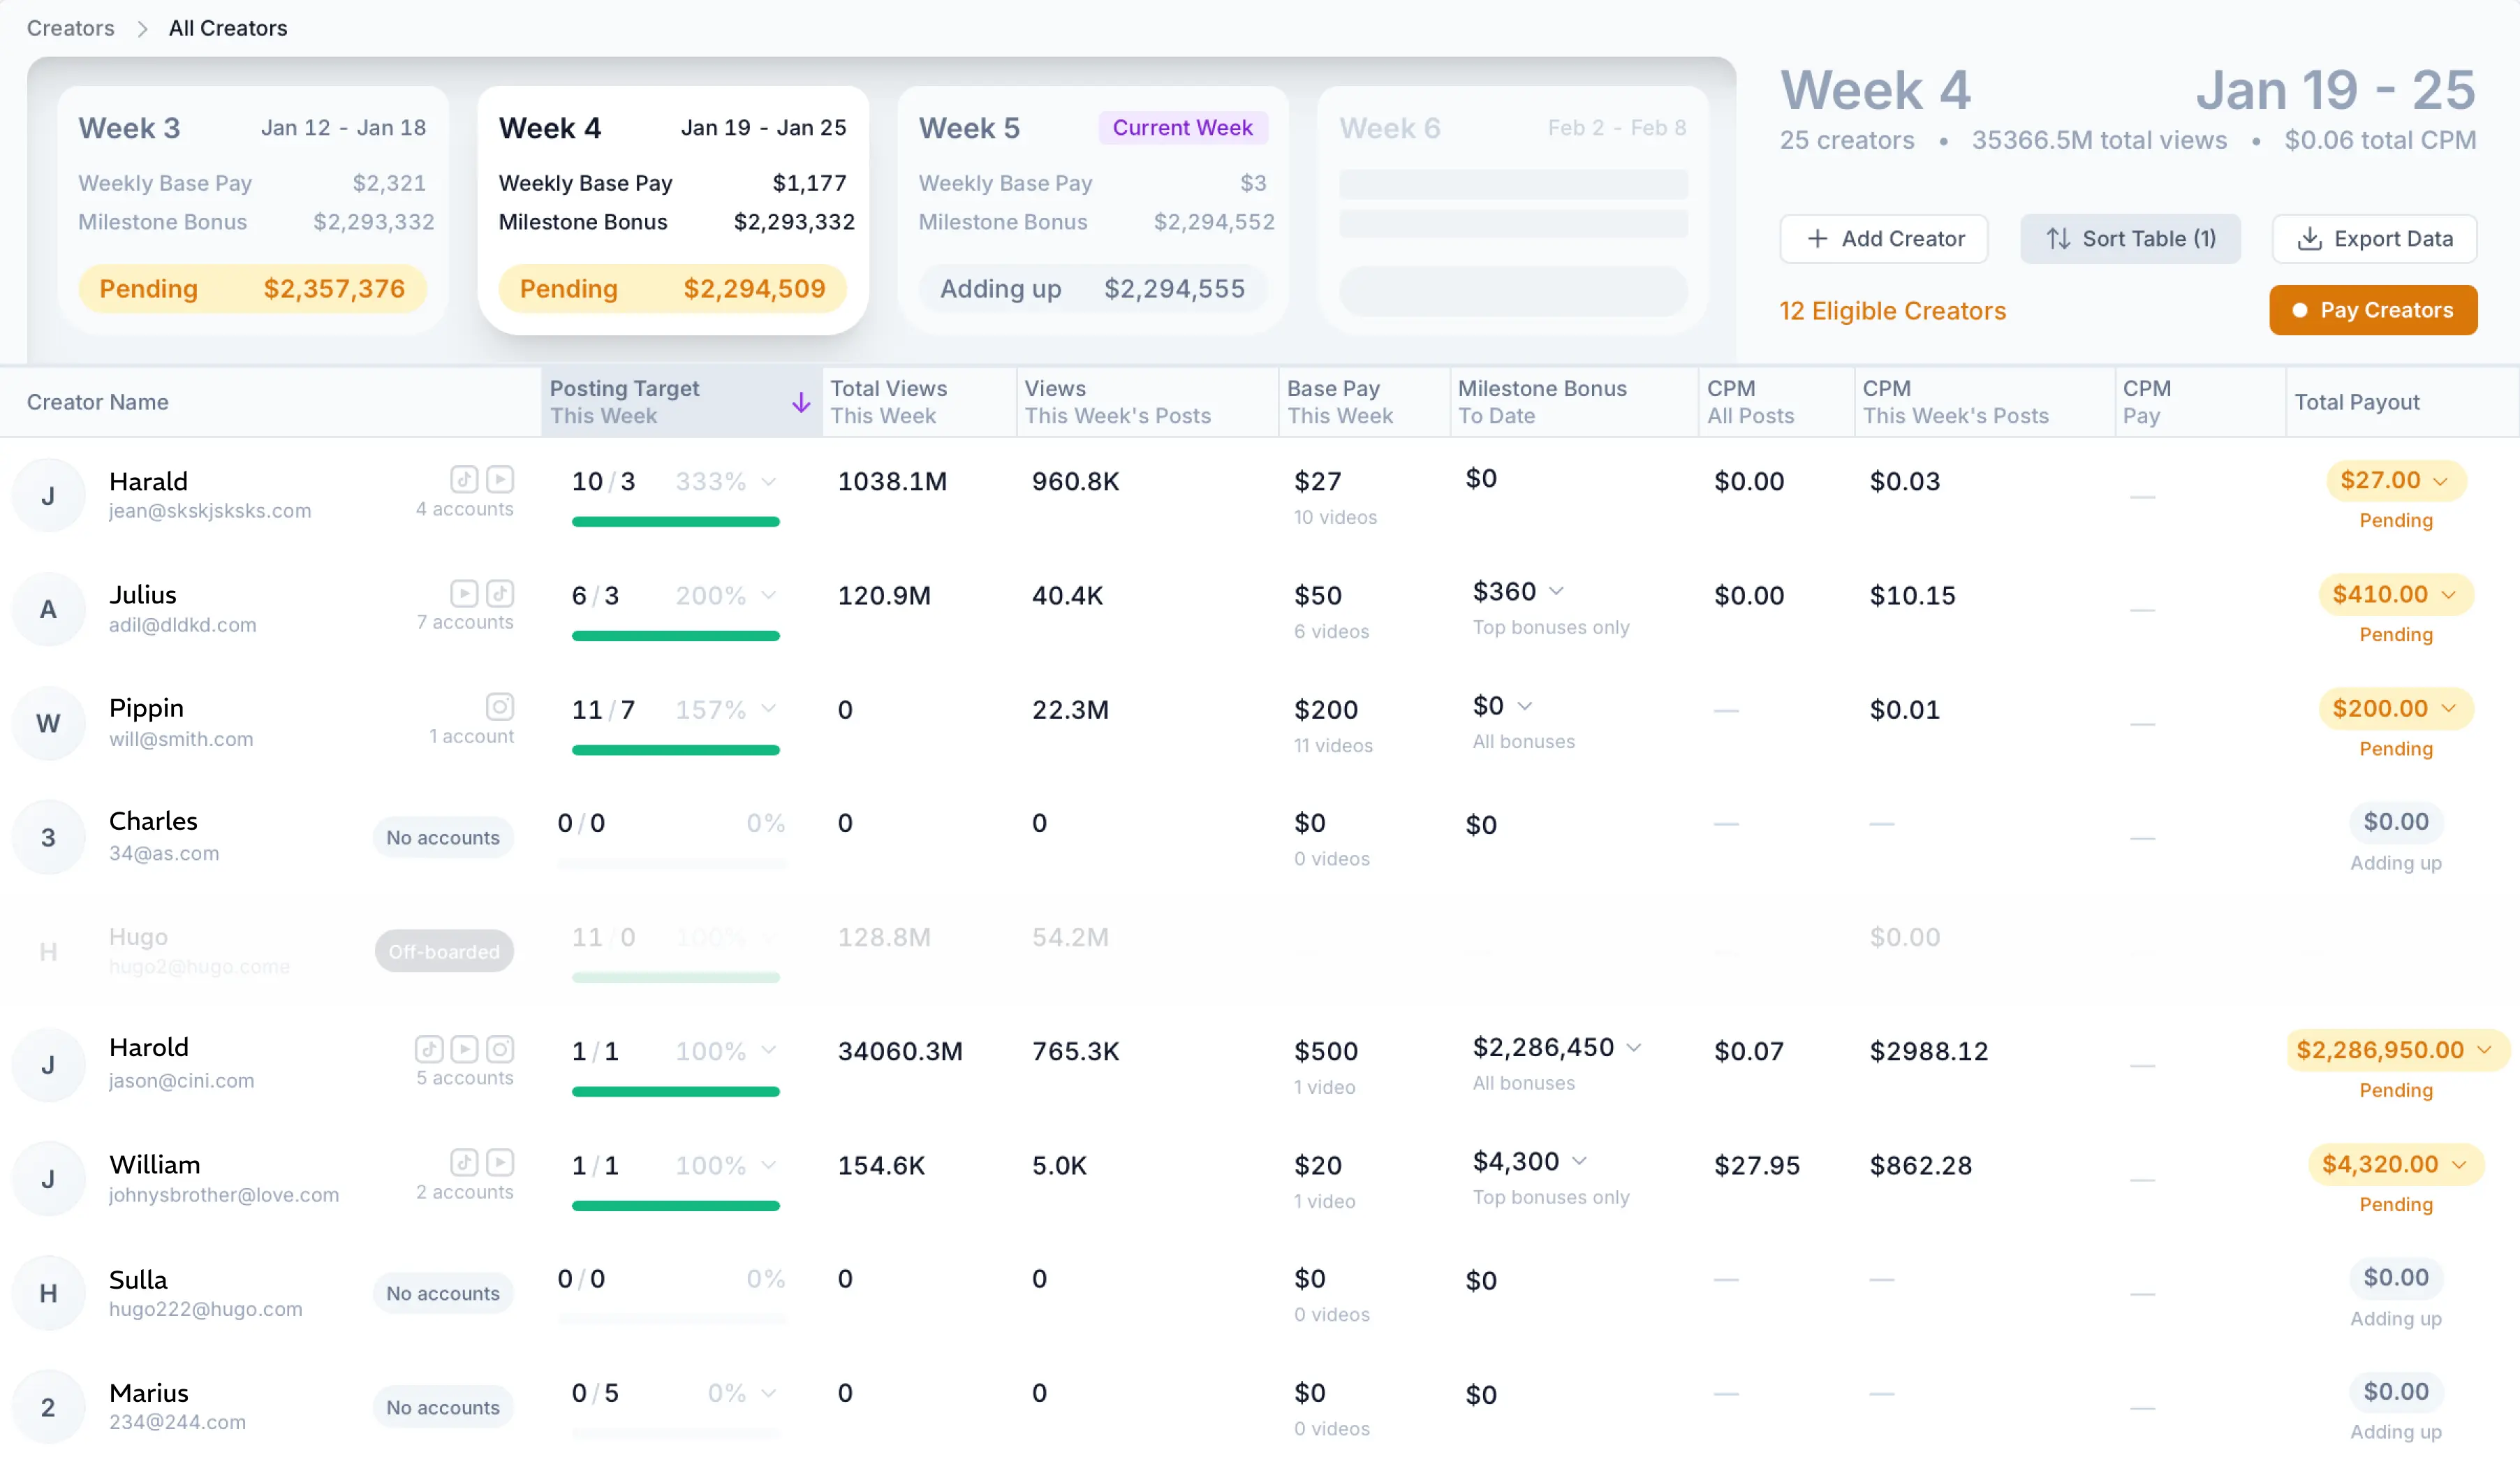The height and width of the screenshot is (1471, 2520).
Task: Click the YouTube icon in Harold's row
Action: 464,1049
